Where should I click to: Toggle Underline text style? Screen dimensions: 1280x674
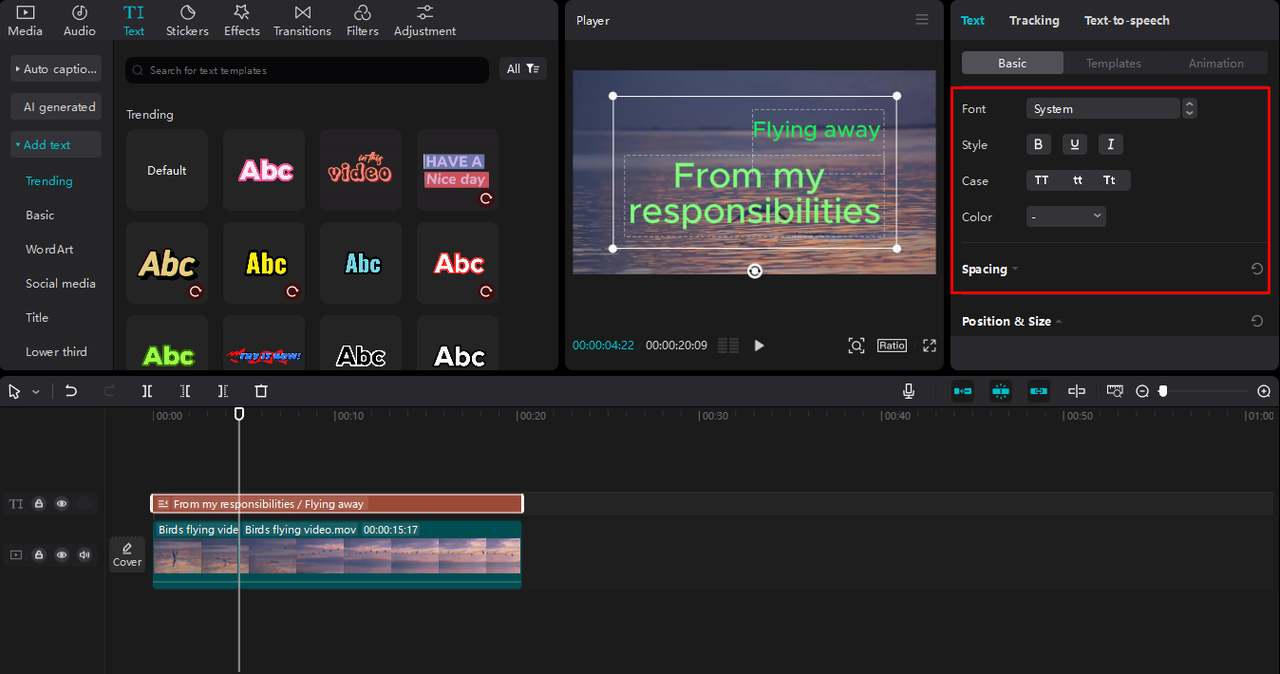tap(1074, 145)
